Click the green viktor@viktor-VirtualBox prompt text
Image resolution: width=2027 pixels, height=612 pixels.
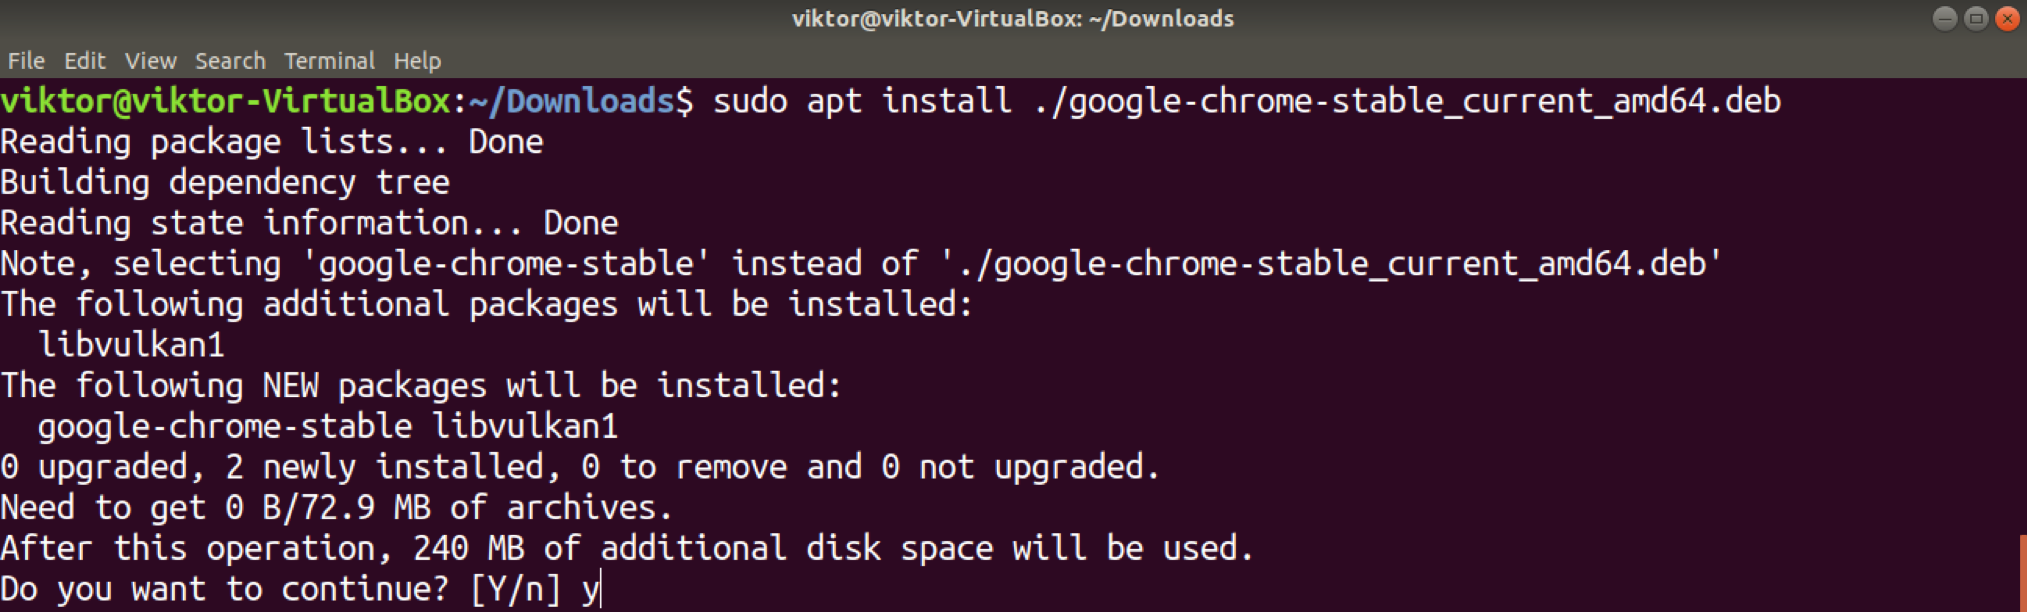point(226,102)
